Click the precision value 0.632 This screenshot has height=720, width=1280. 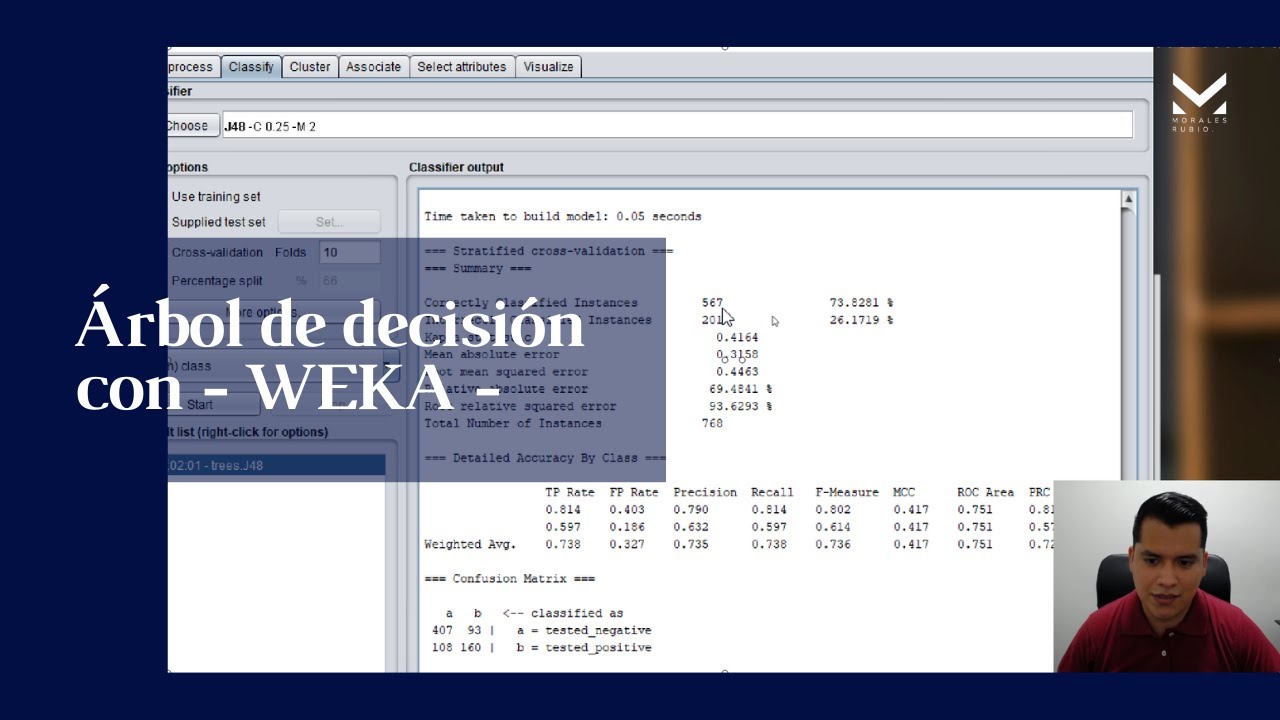(691, 526)
